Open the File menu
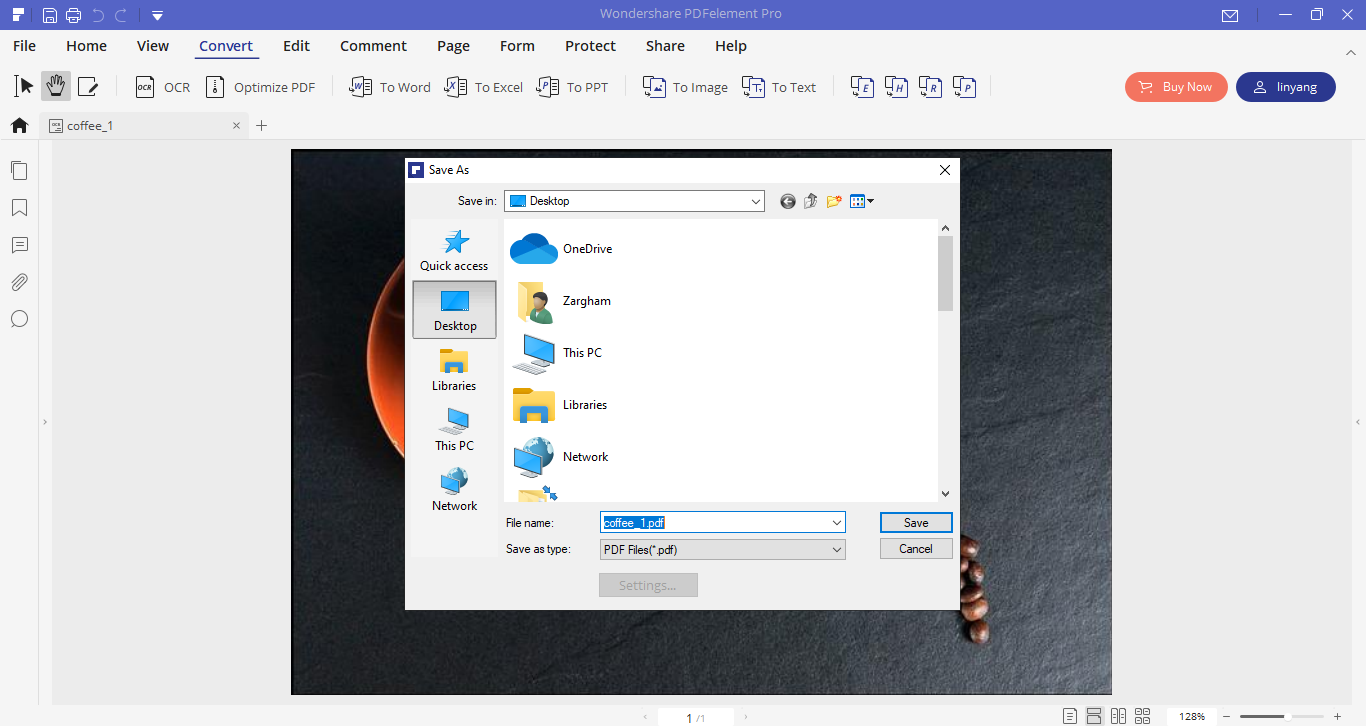Screen dimensions: 1366x726 pyautogui.click(x=24, y=46)
